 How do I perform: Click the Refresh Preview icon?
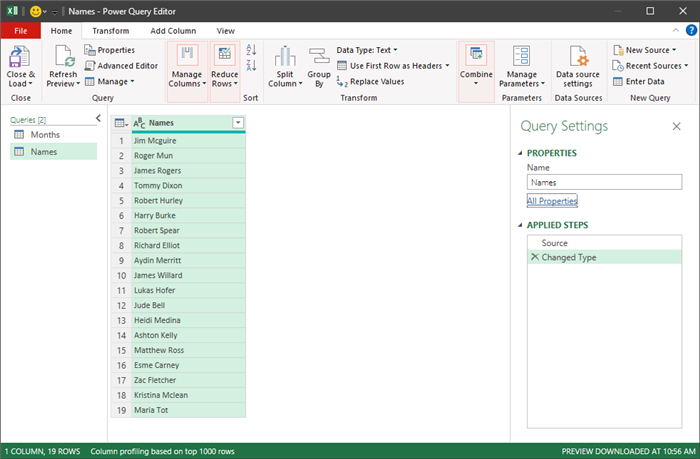[x=62, y=55]
